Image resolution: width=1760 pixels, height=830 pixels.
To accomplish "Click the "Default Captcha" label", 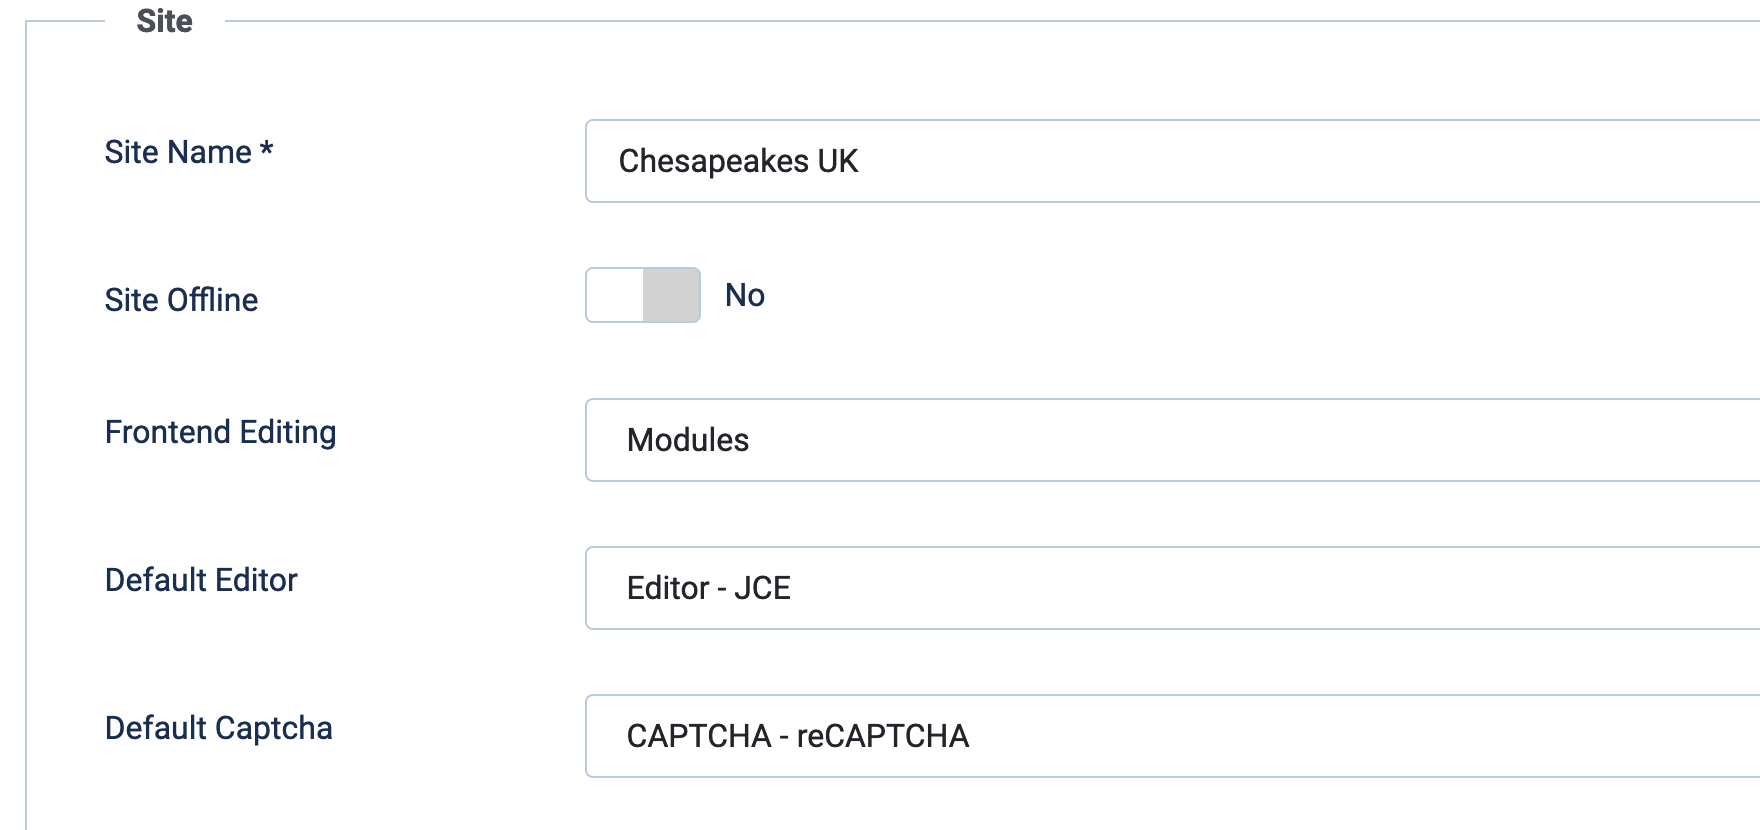I will [218, 728].
